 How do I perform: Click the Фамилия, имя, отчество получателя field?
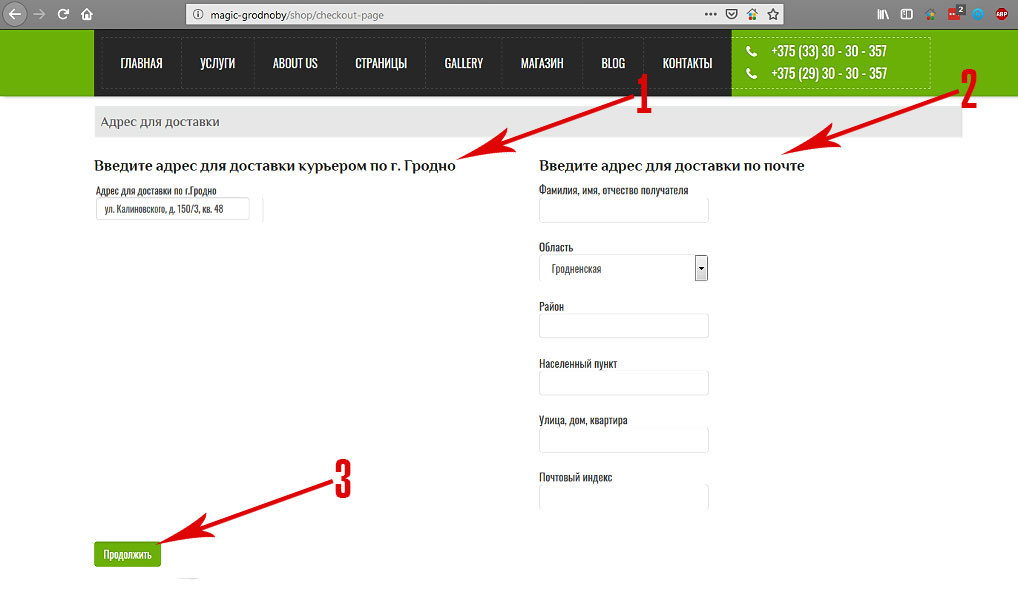[x=623, y=210]
